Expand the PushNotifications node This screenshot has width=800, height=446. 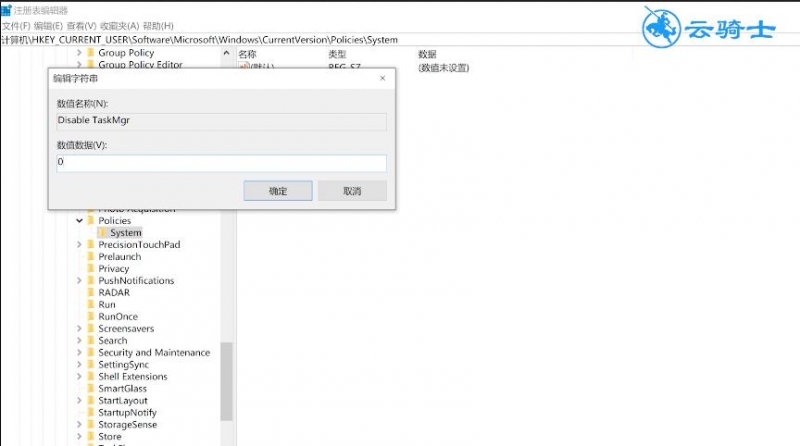pyautogui.click(x=79, y=281)
